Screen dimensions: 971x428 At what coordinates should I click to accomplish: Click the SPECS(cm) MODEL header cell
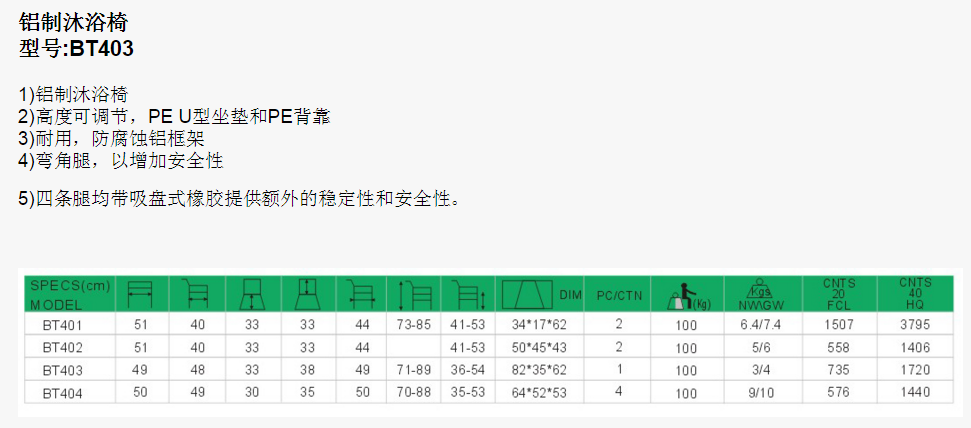(x=68, y=294)
